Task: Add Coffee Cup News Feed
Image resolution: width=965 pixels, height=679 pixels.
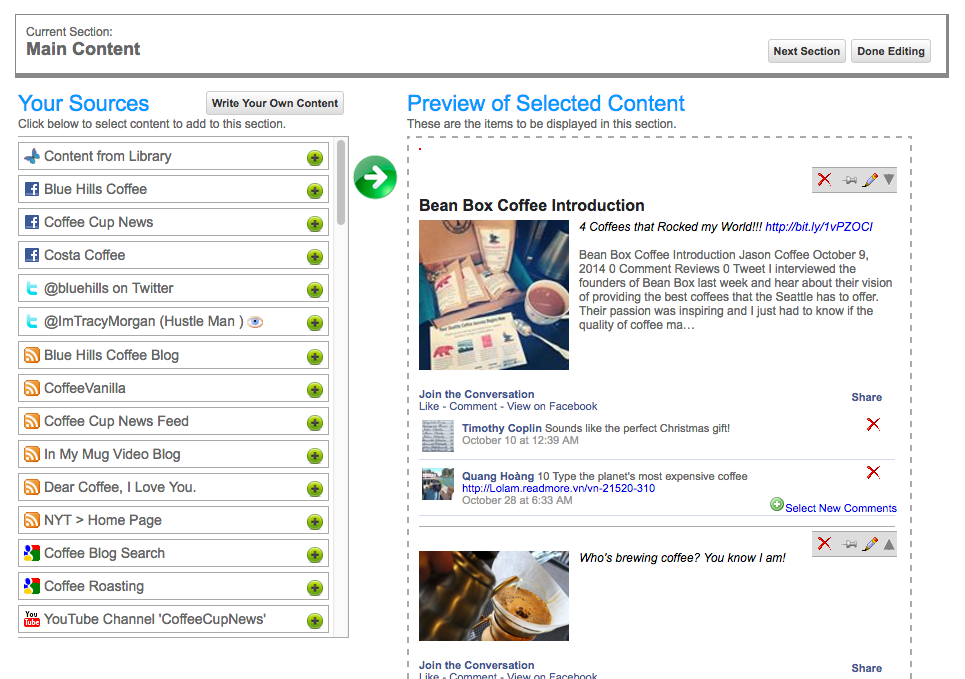Action: (x=314, y=423)
